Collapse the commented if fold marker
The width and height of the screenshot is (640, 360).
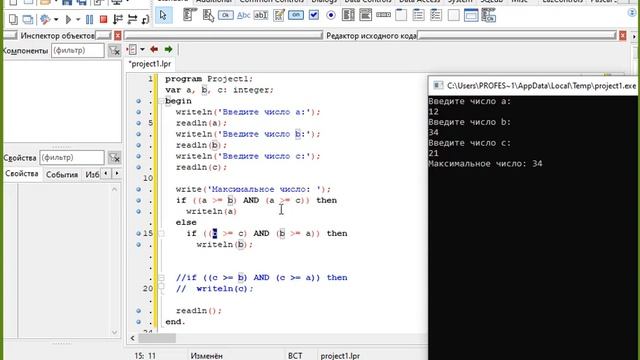pyautogui.click(x=162, y=278)
